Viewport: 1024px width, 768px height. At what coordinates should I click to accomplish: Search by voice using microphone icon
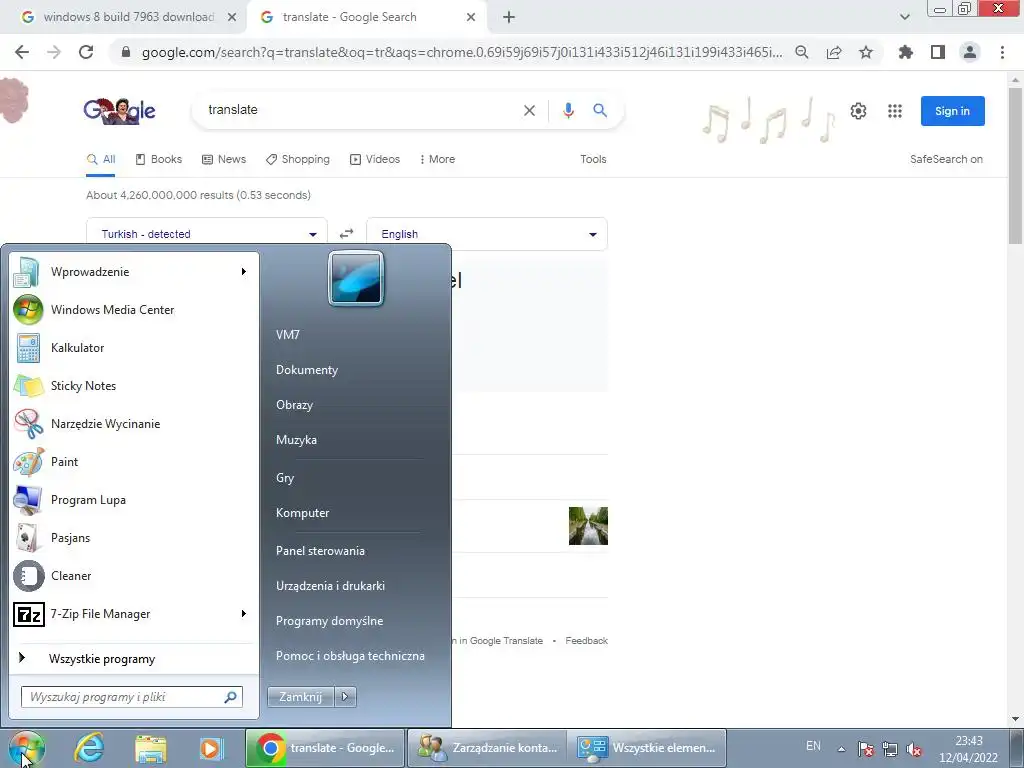tap(568, 110)
